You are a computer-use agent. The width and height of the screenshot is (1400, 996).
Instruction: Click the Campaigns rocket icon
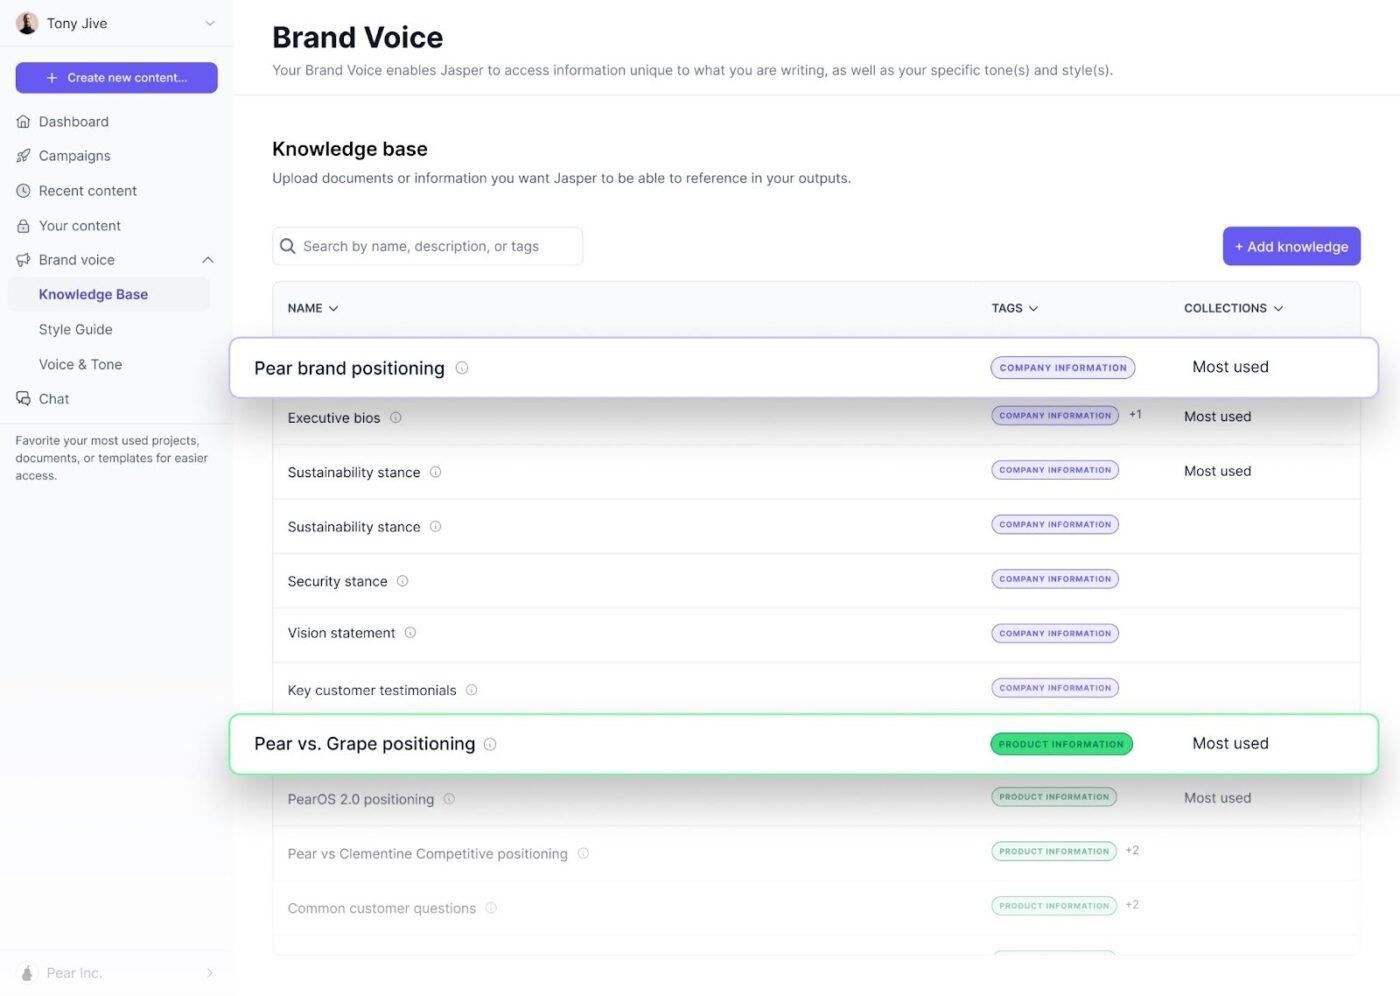pyautogui.click(x=23, y=156)
